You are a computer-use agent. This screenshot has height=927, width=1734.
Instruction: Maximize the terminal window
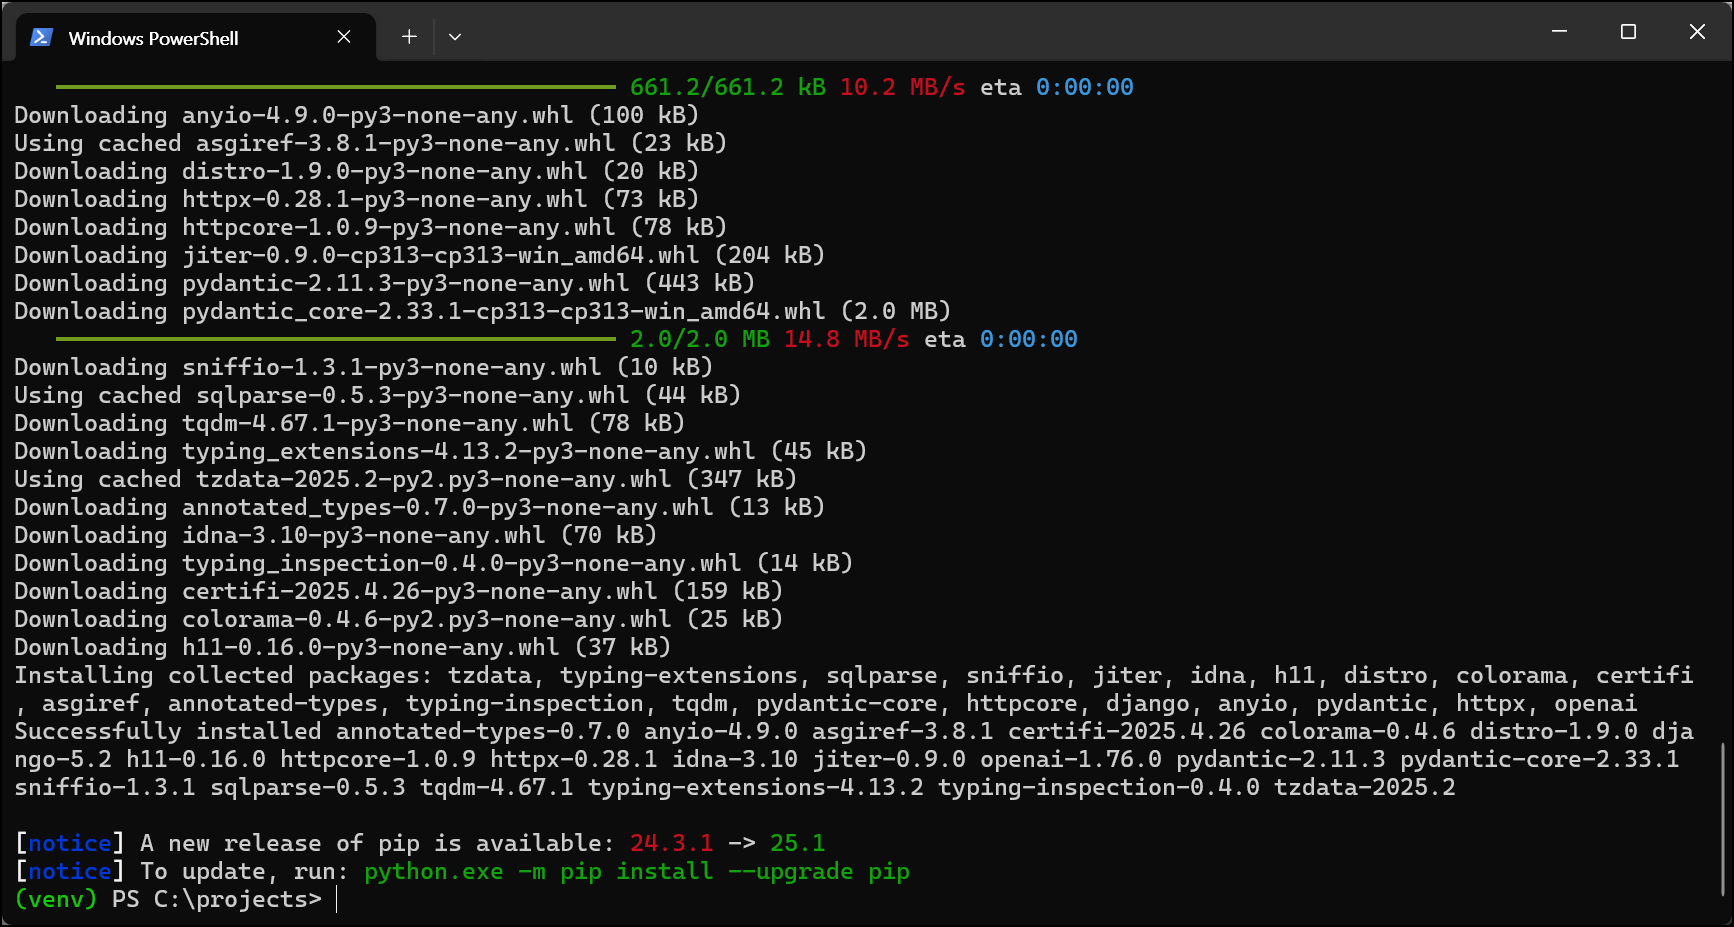click(1628, 32)
